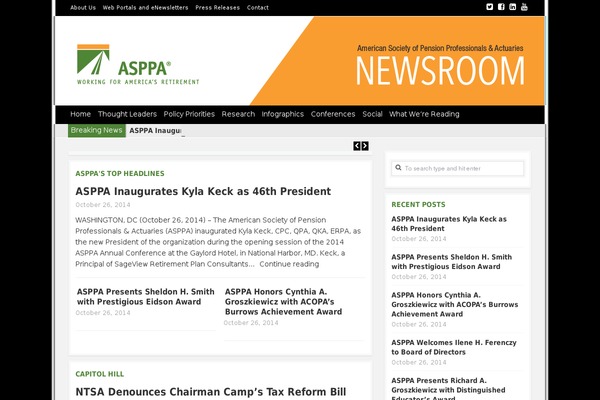600x400 pixels.
Task: Click the search magnifier icon
Action: [x=398, y=168]
